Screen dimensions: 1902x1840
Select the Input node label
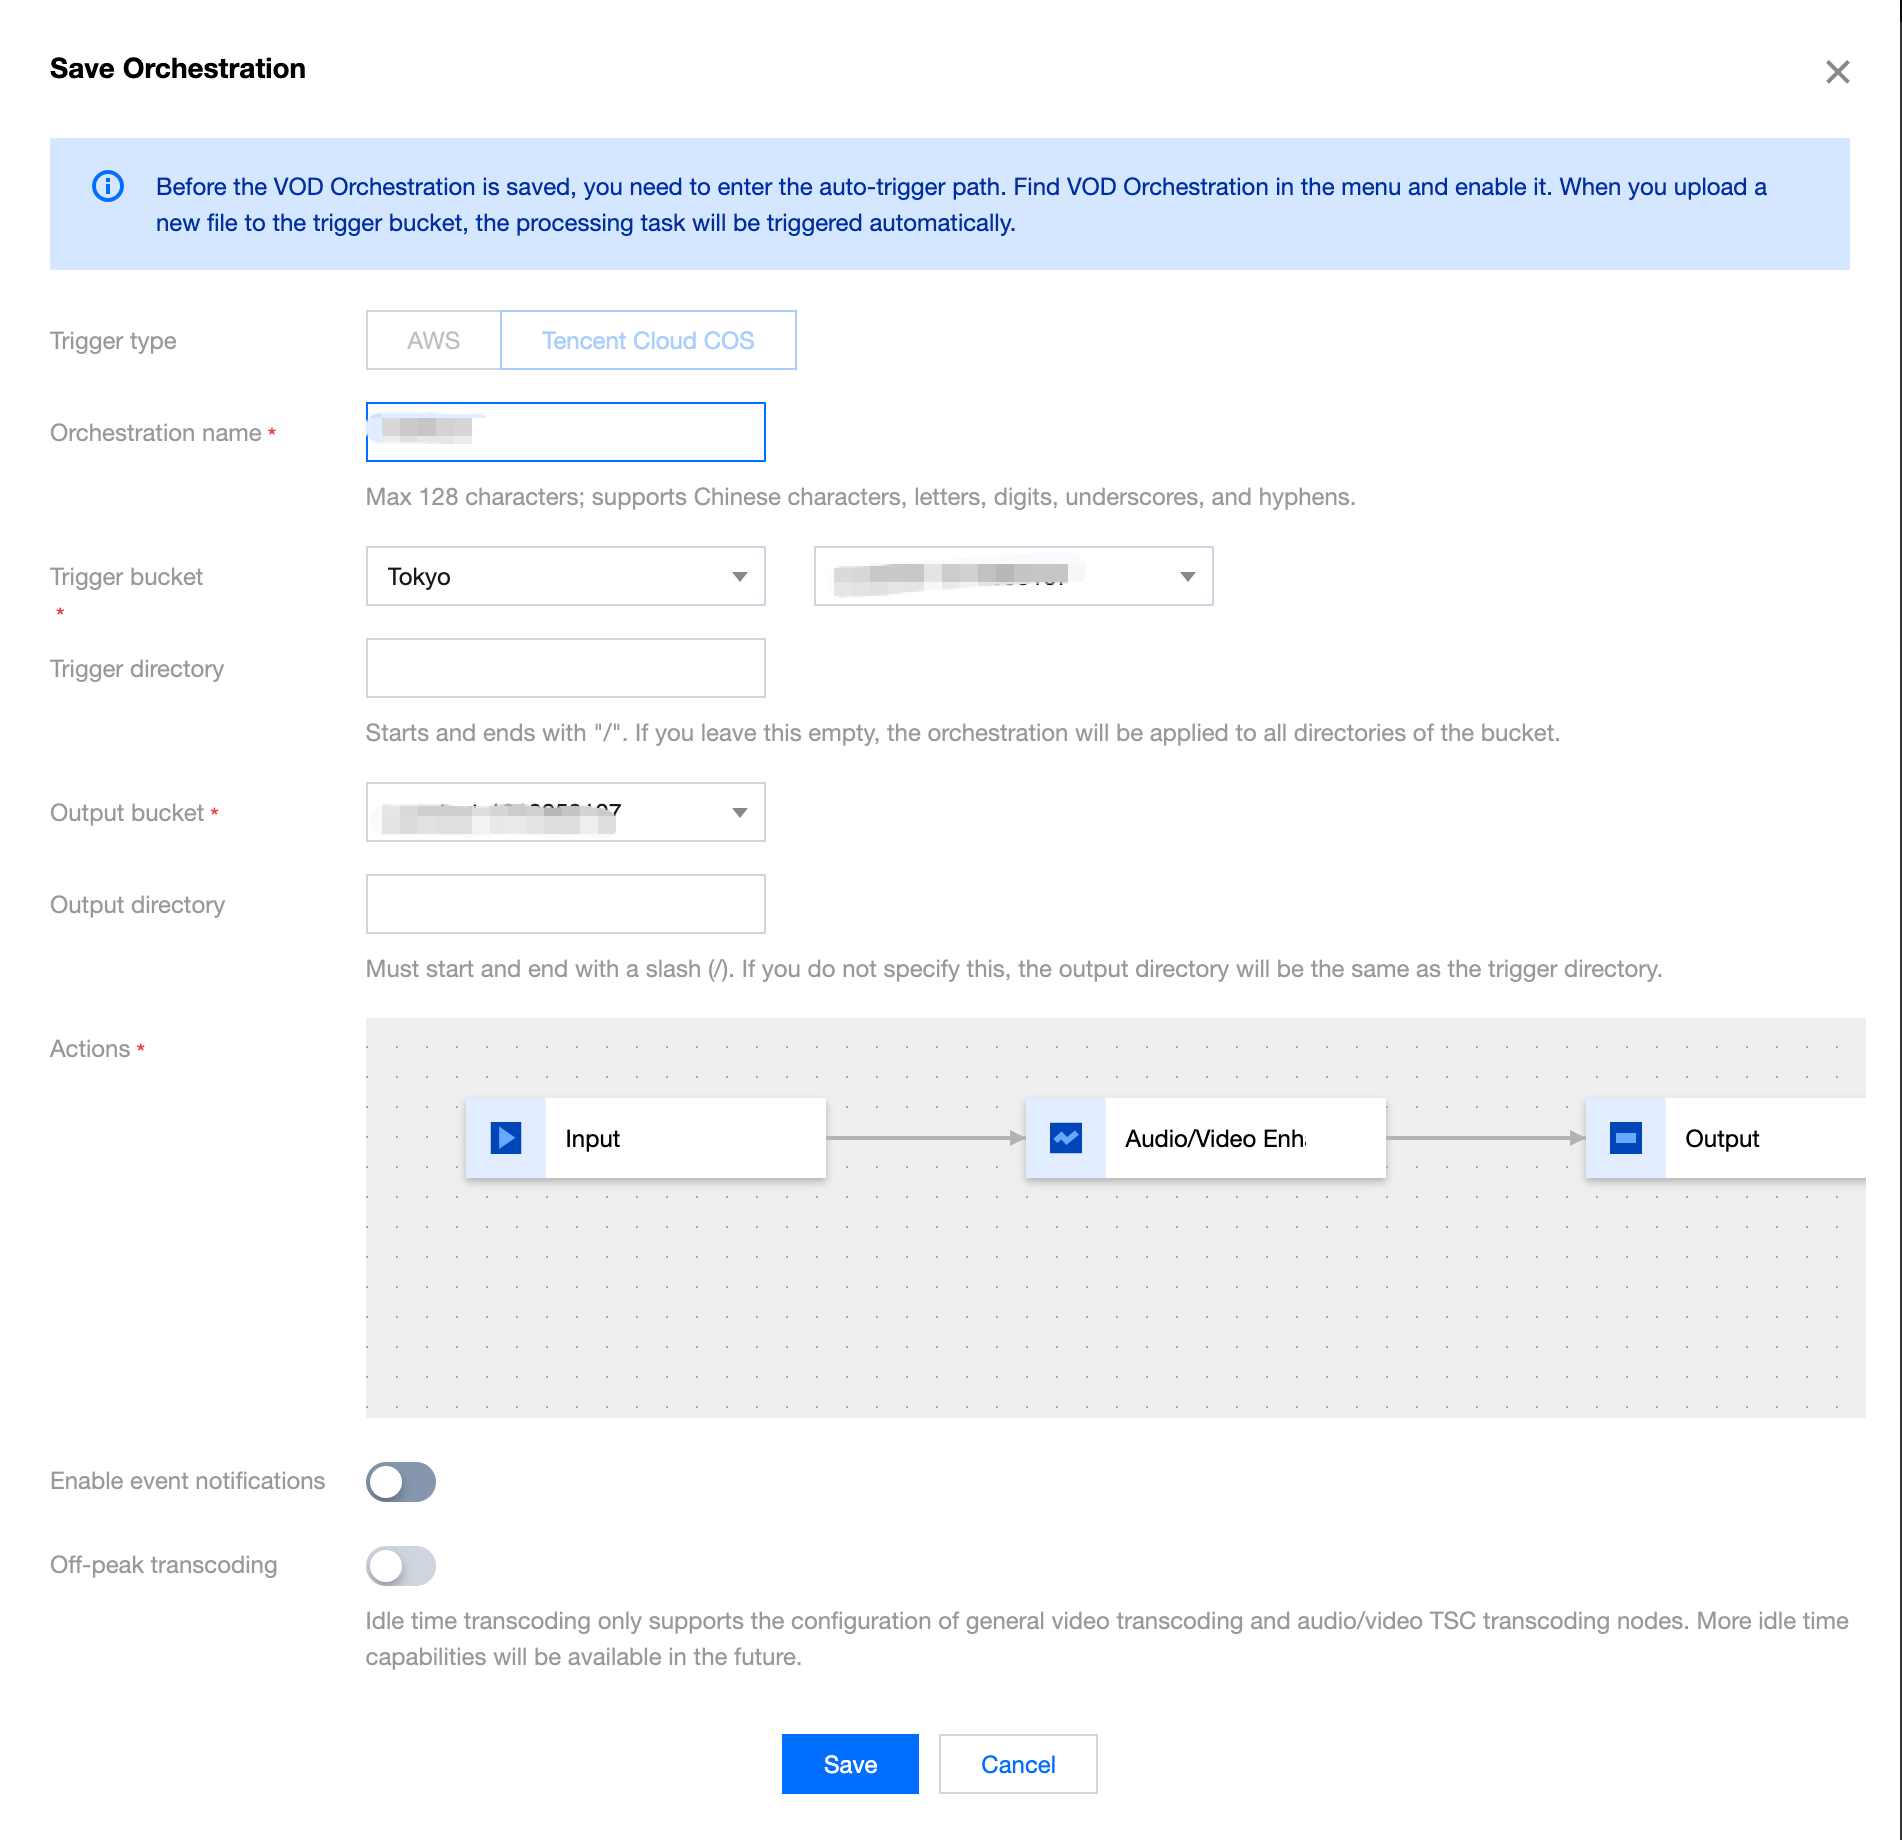(593, 1139)
